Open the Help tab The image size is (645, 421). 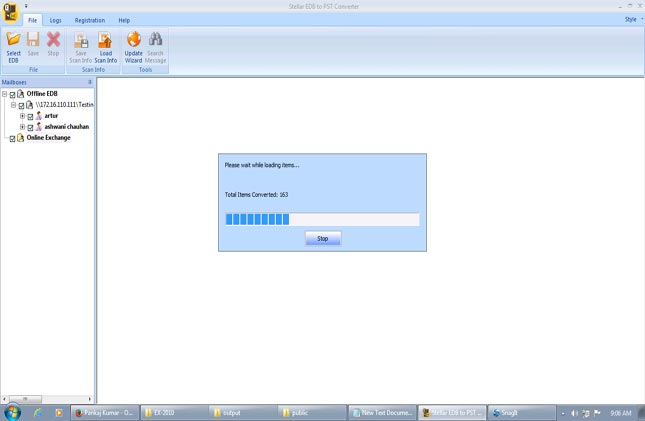pyautogui.click(x=124, y=20)
